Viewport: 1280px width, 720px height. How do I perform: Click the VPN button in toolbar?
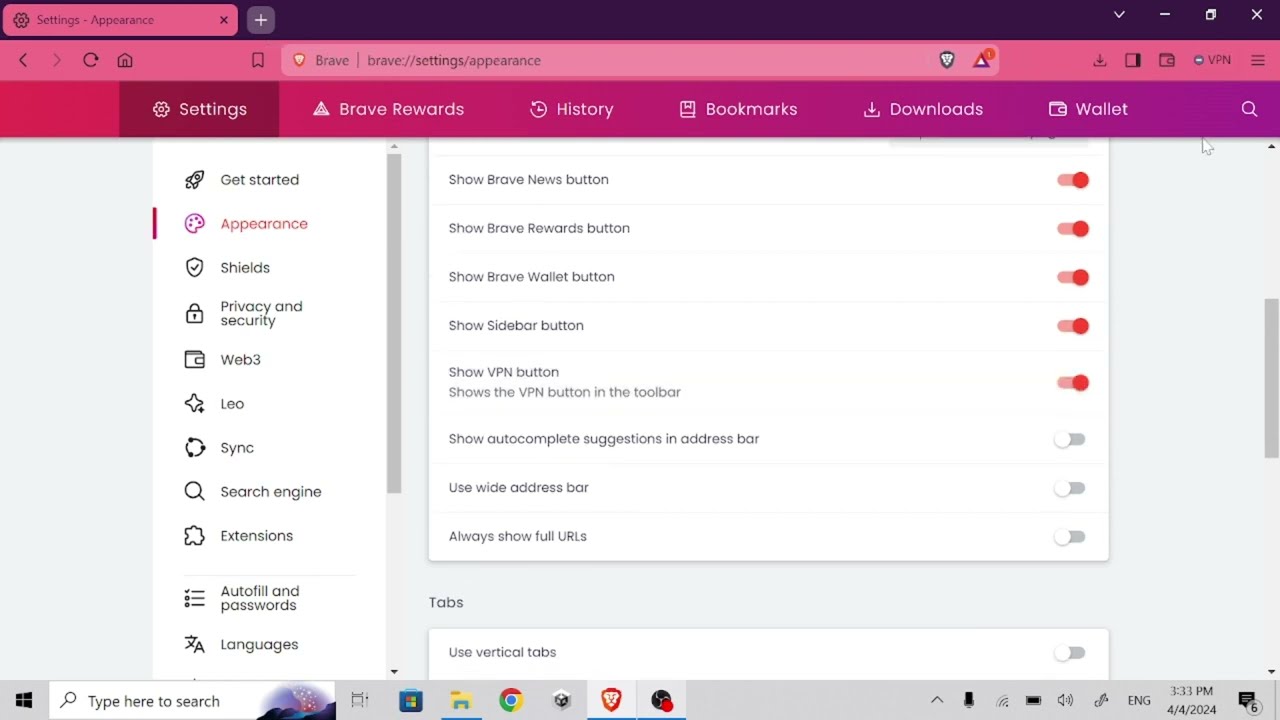1212,60
